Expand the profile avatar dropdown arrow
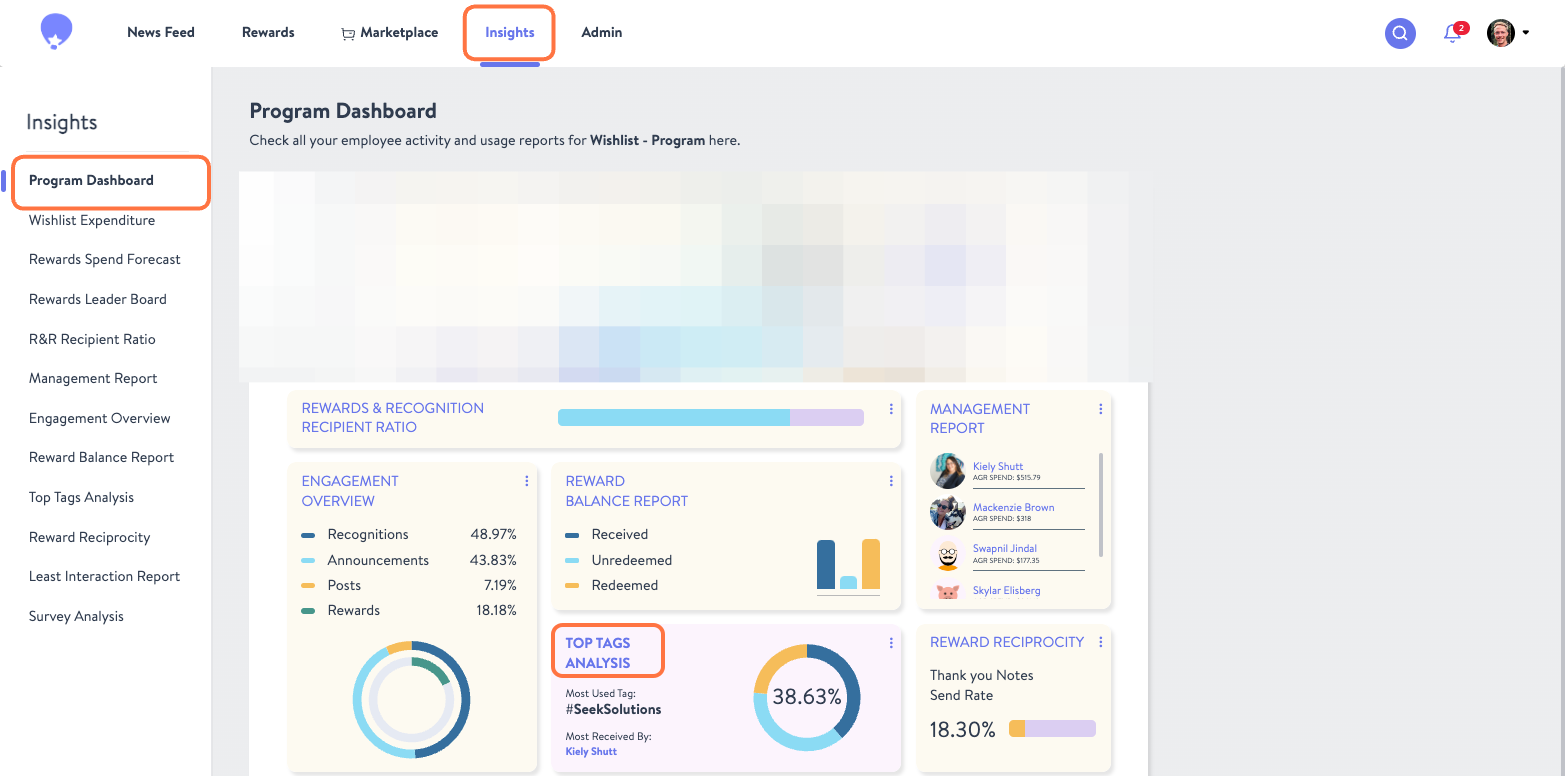 click(x=1527, y=32)
